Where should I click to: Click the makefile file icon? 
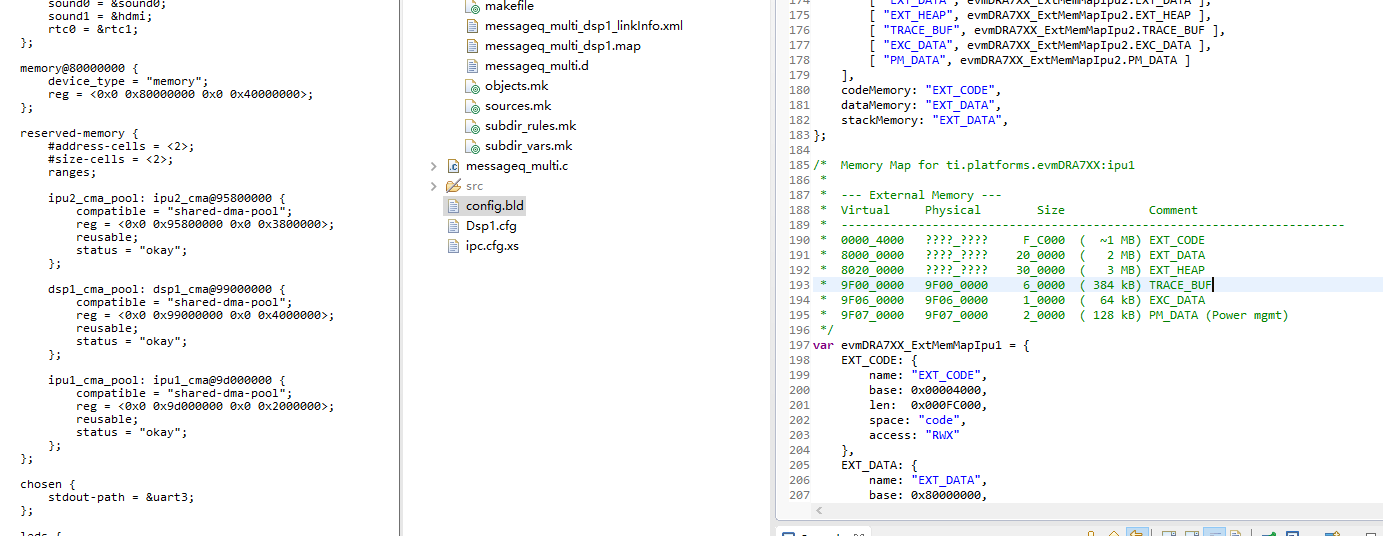coord(473,6)
